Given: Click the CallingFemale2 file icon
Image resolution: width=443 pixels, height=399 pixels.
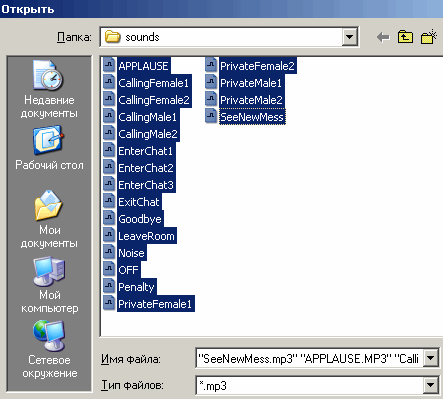Looking at the screenshot, I should pos(109,99).
